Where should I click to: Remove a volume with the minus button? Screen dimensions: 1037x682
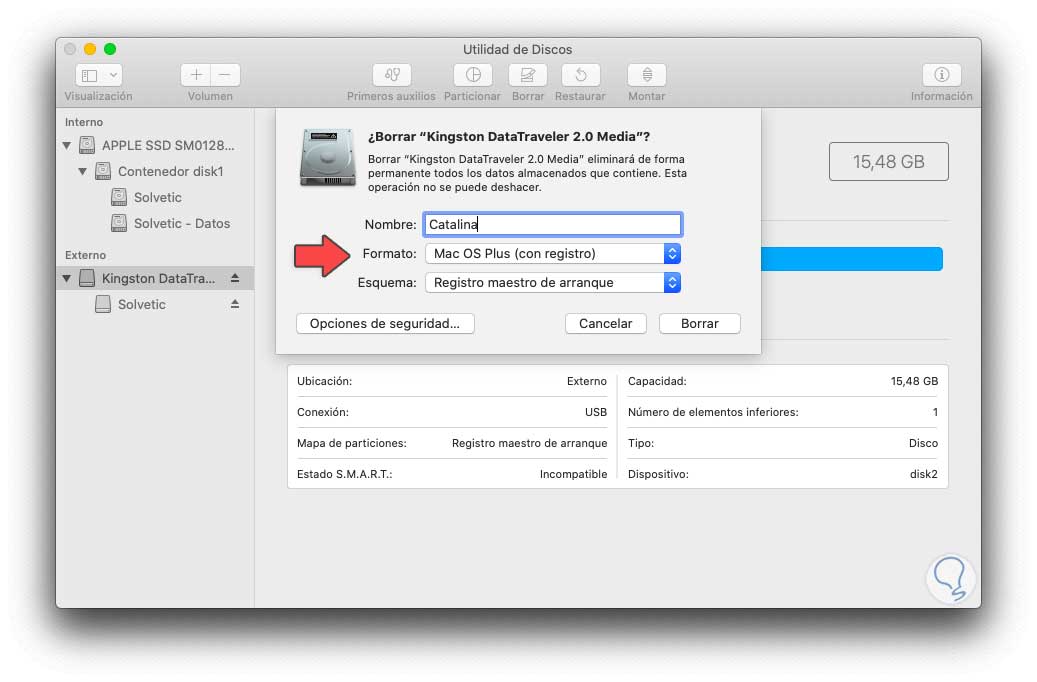225,75
